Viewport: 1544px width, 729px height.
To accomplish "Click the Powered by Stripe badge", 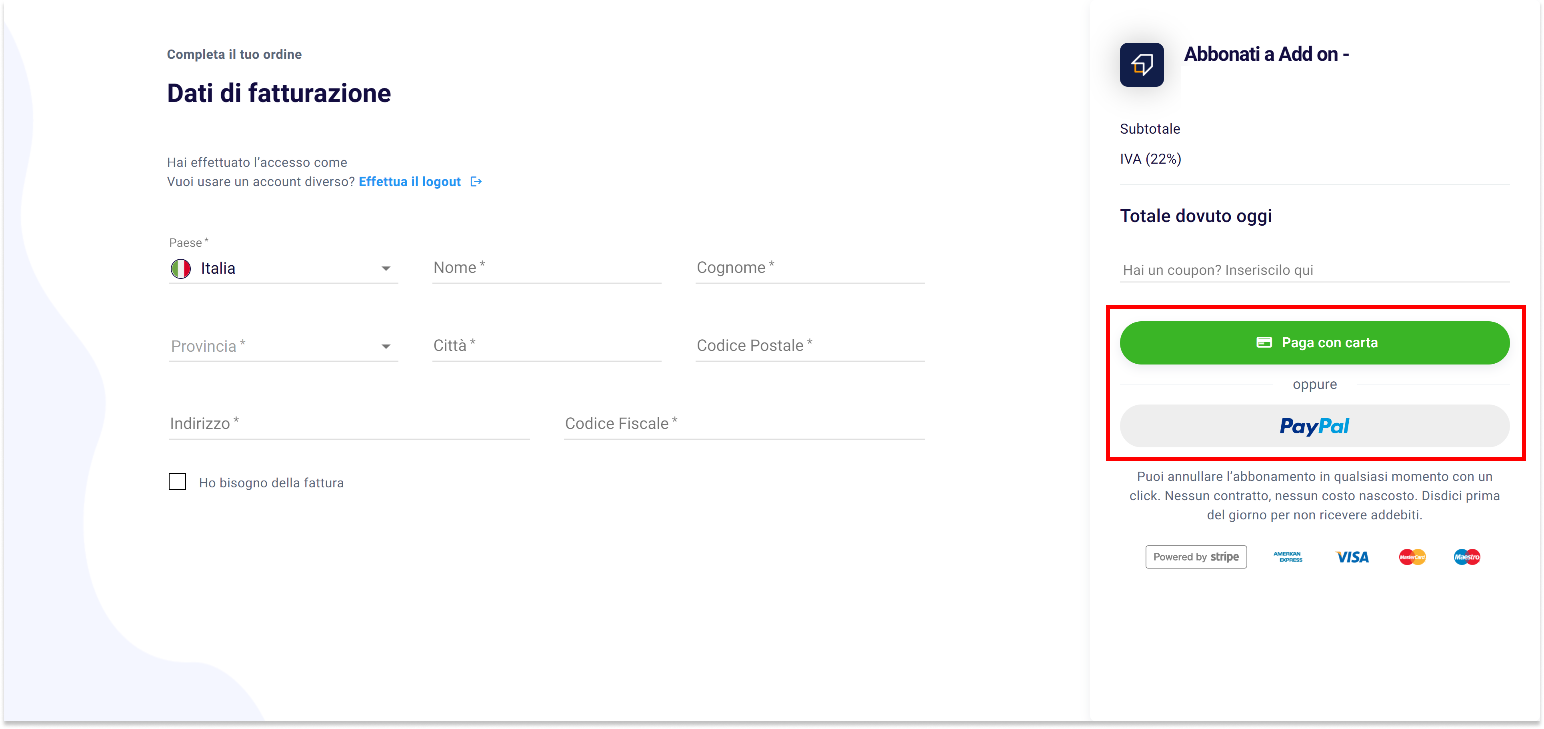I will pos(1195,557).
